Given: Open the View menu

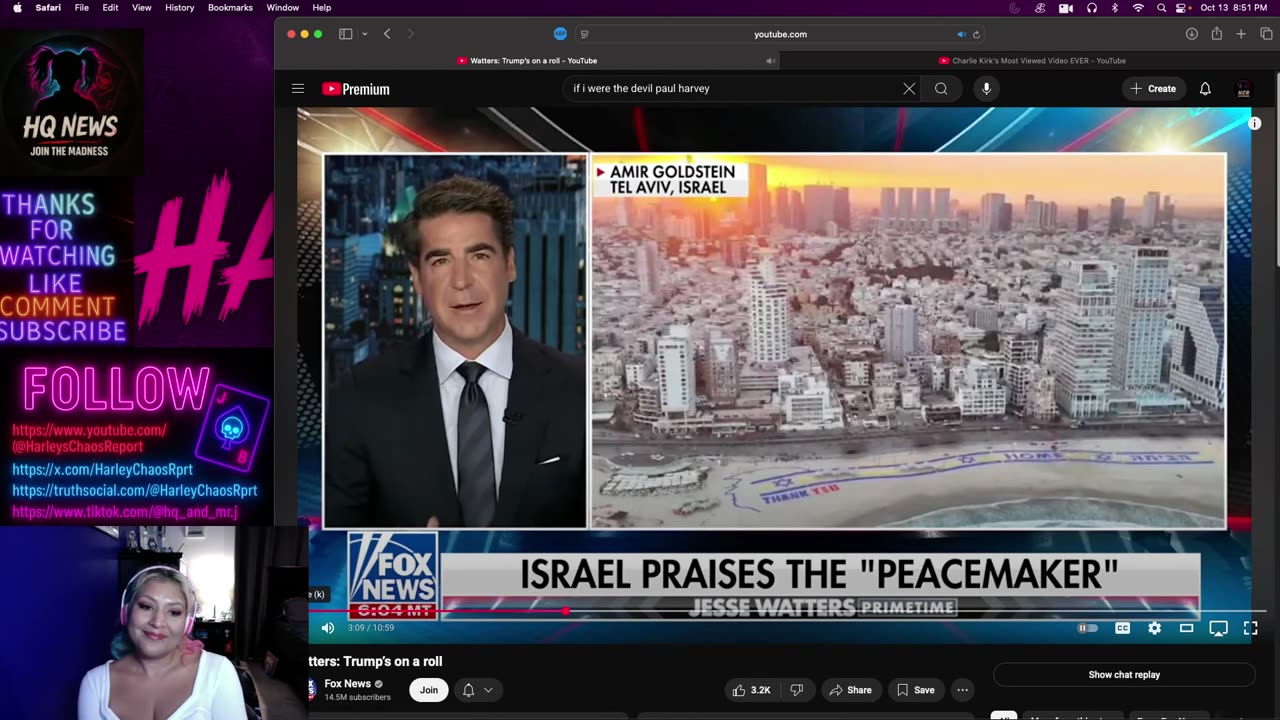Looking at the screenshot, I should click(142, 8).
